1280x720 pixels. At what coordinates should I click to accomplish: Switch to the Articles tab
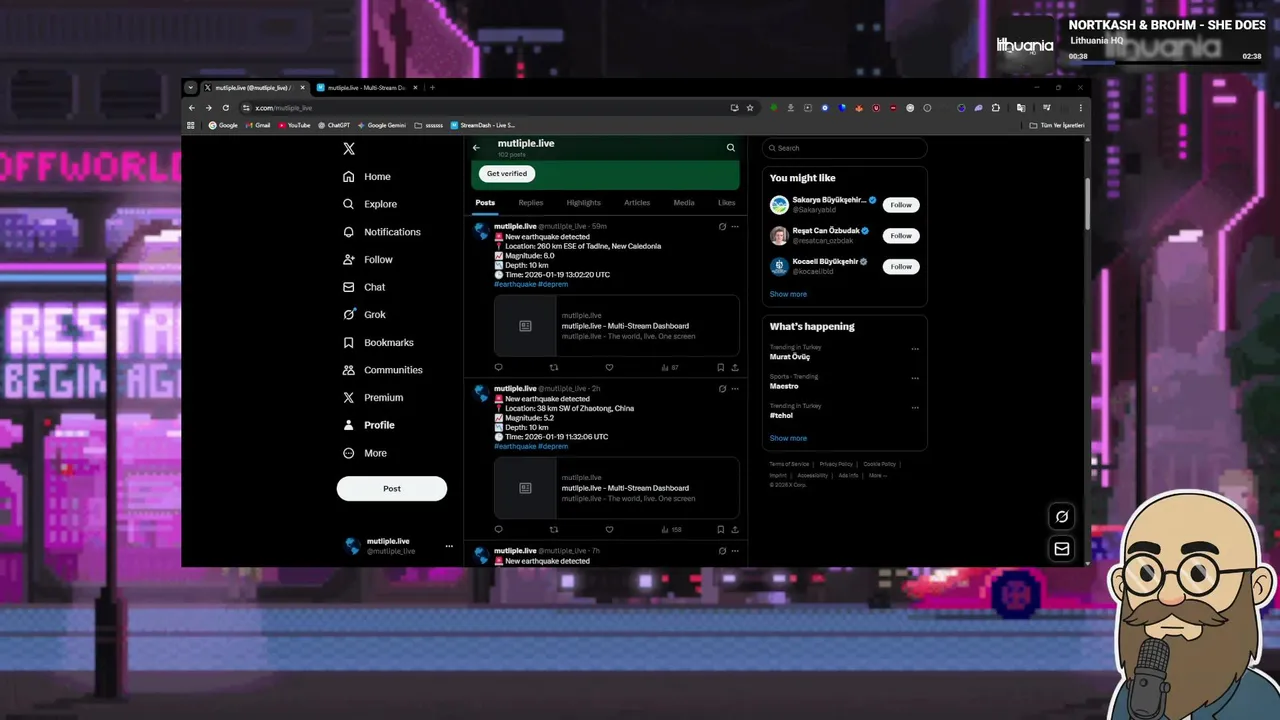pyautogui.click(x=637, y=203)
